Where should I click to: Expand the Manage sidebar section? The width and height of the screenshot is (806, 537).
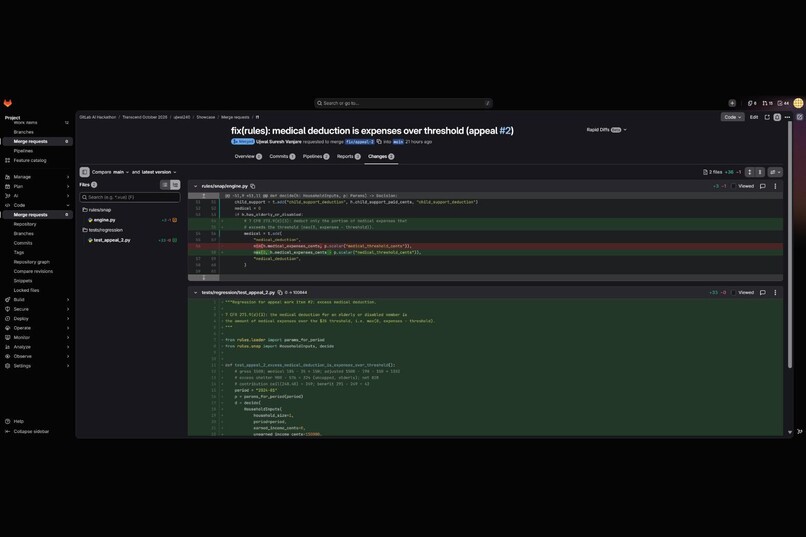[37, 177]
